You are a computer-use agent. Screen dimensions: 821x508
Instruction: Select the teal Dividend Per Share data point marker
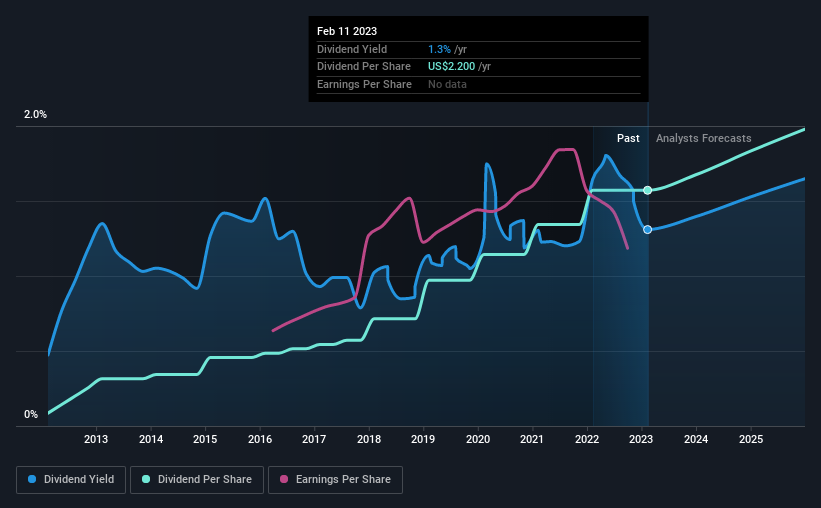648,190
